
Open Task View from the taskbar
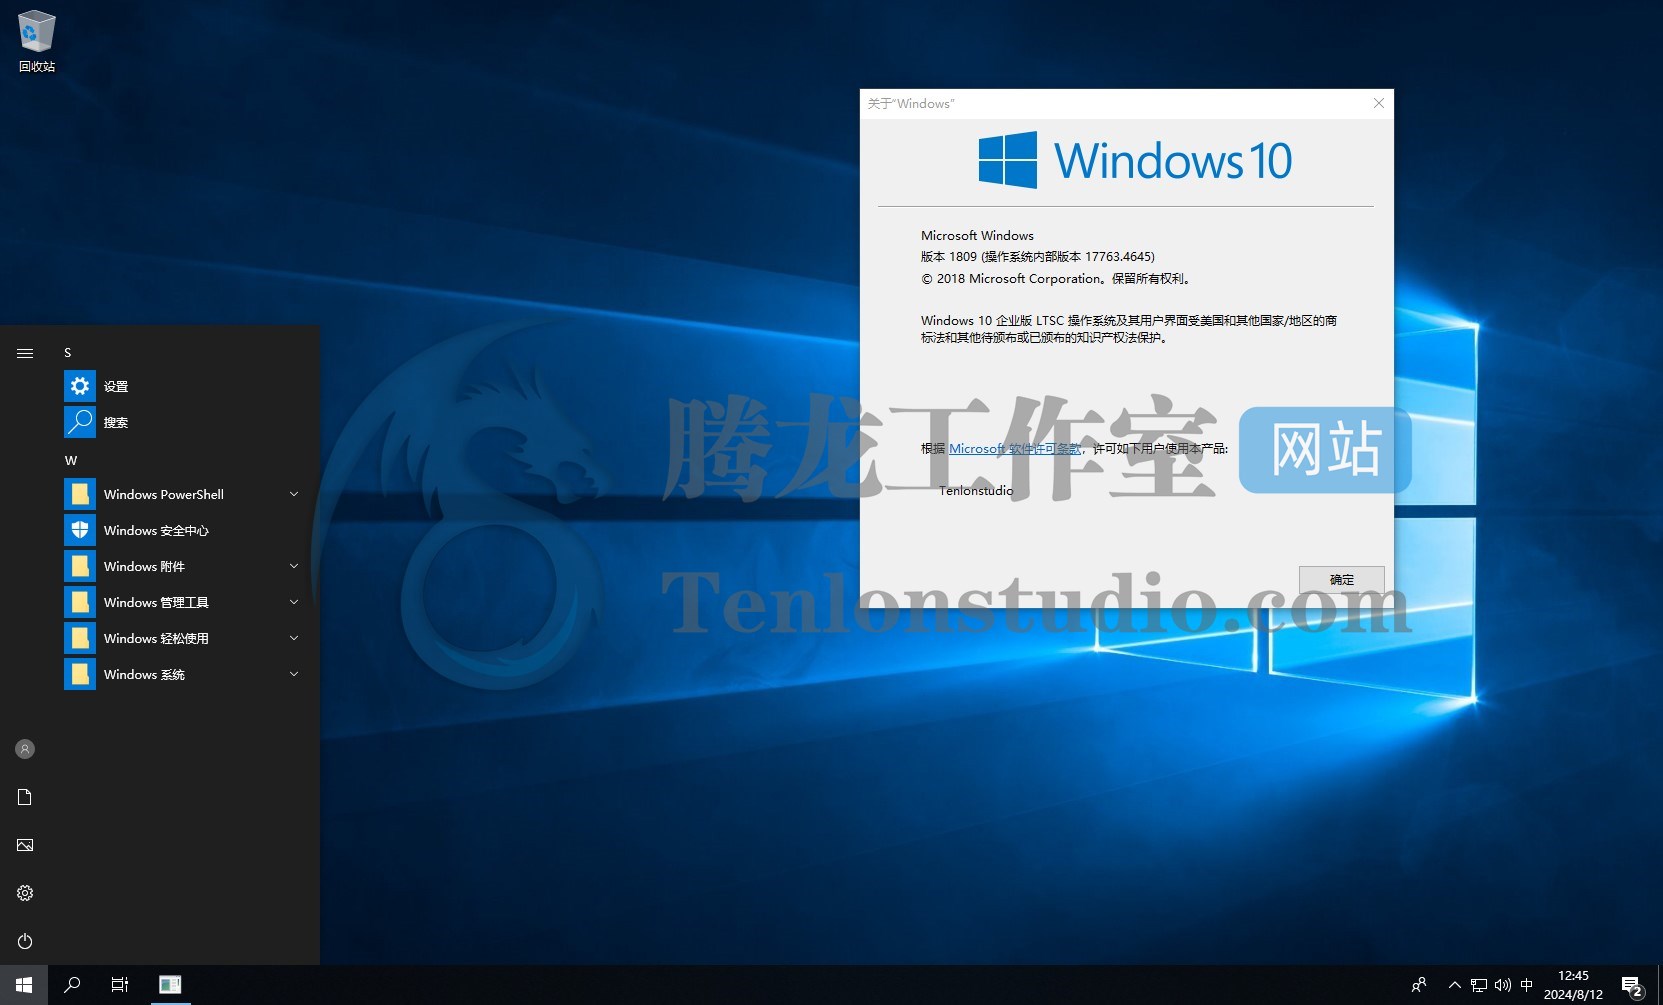pos(120,985)
